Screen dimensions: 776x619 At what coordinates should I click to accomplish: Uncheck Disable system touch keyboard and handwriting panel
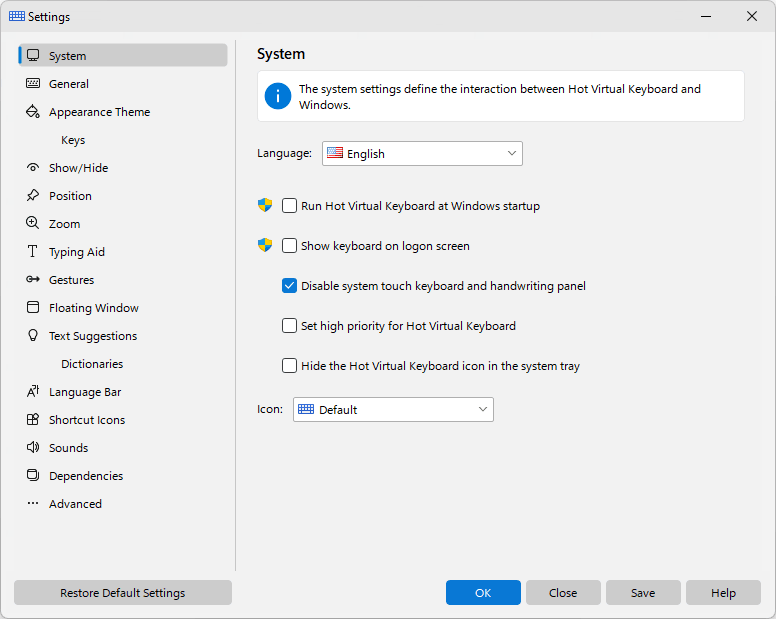click(x=289, y=286)
